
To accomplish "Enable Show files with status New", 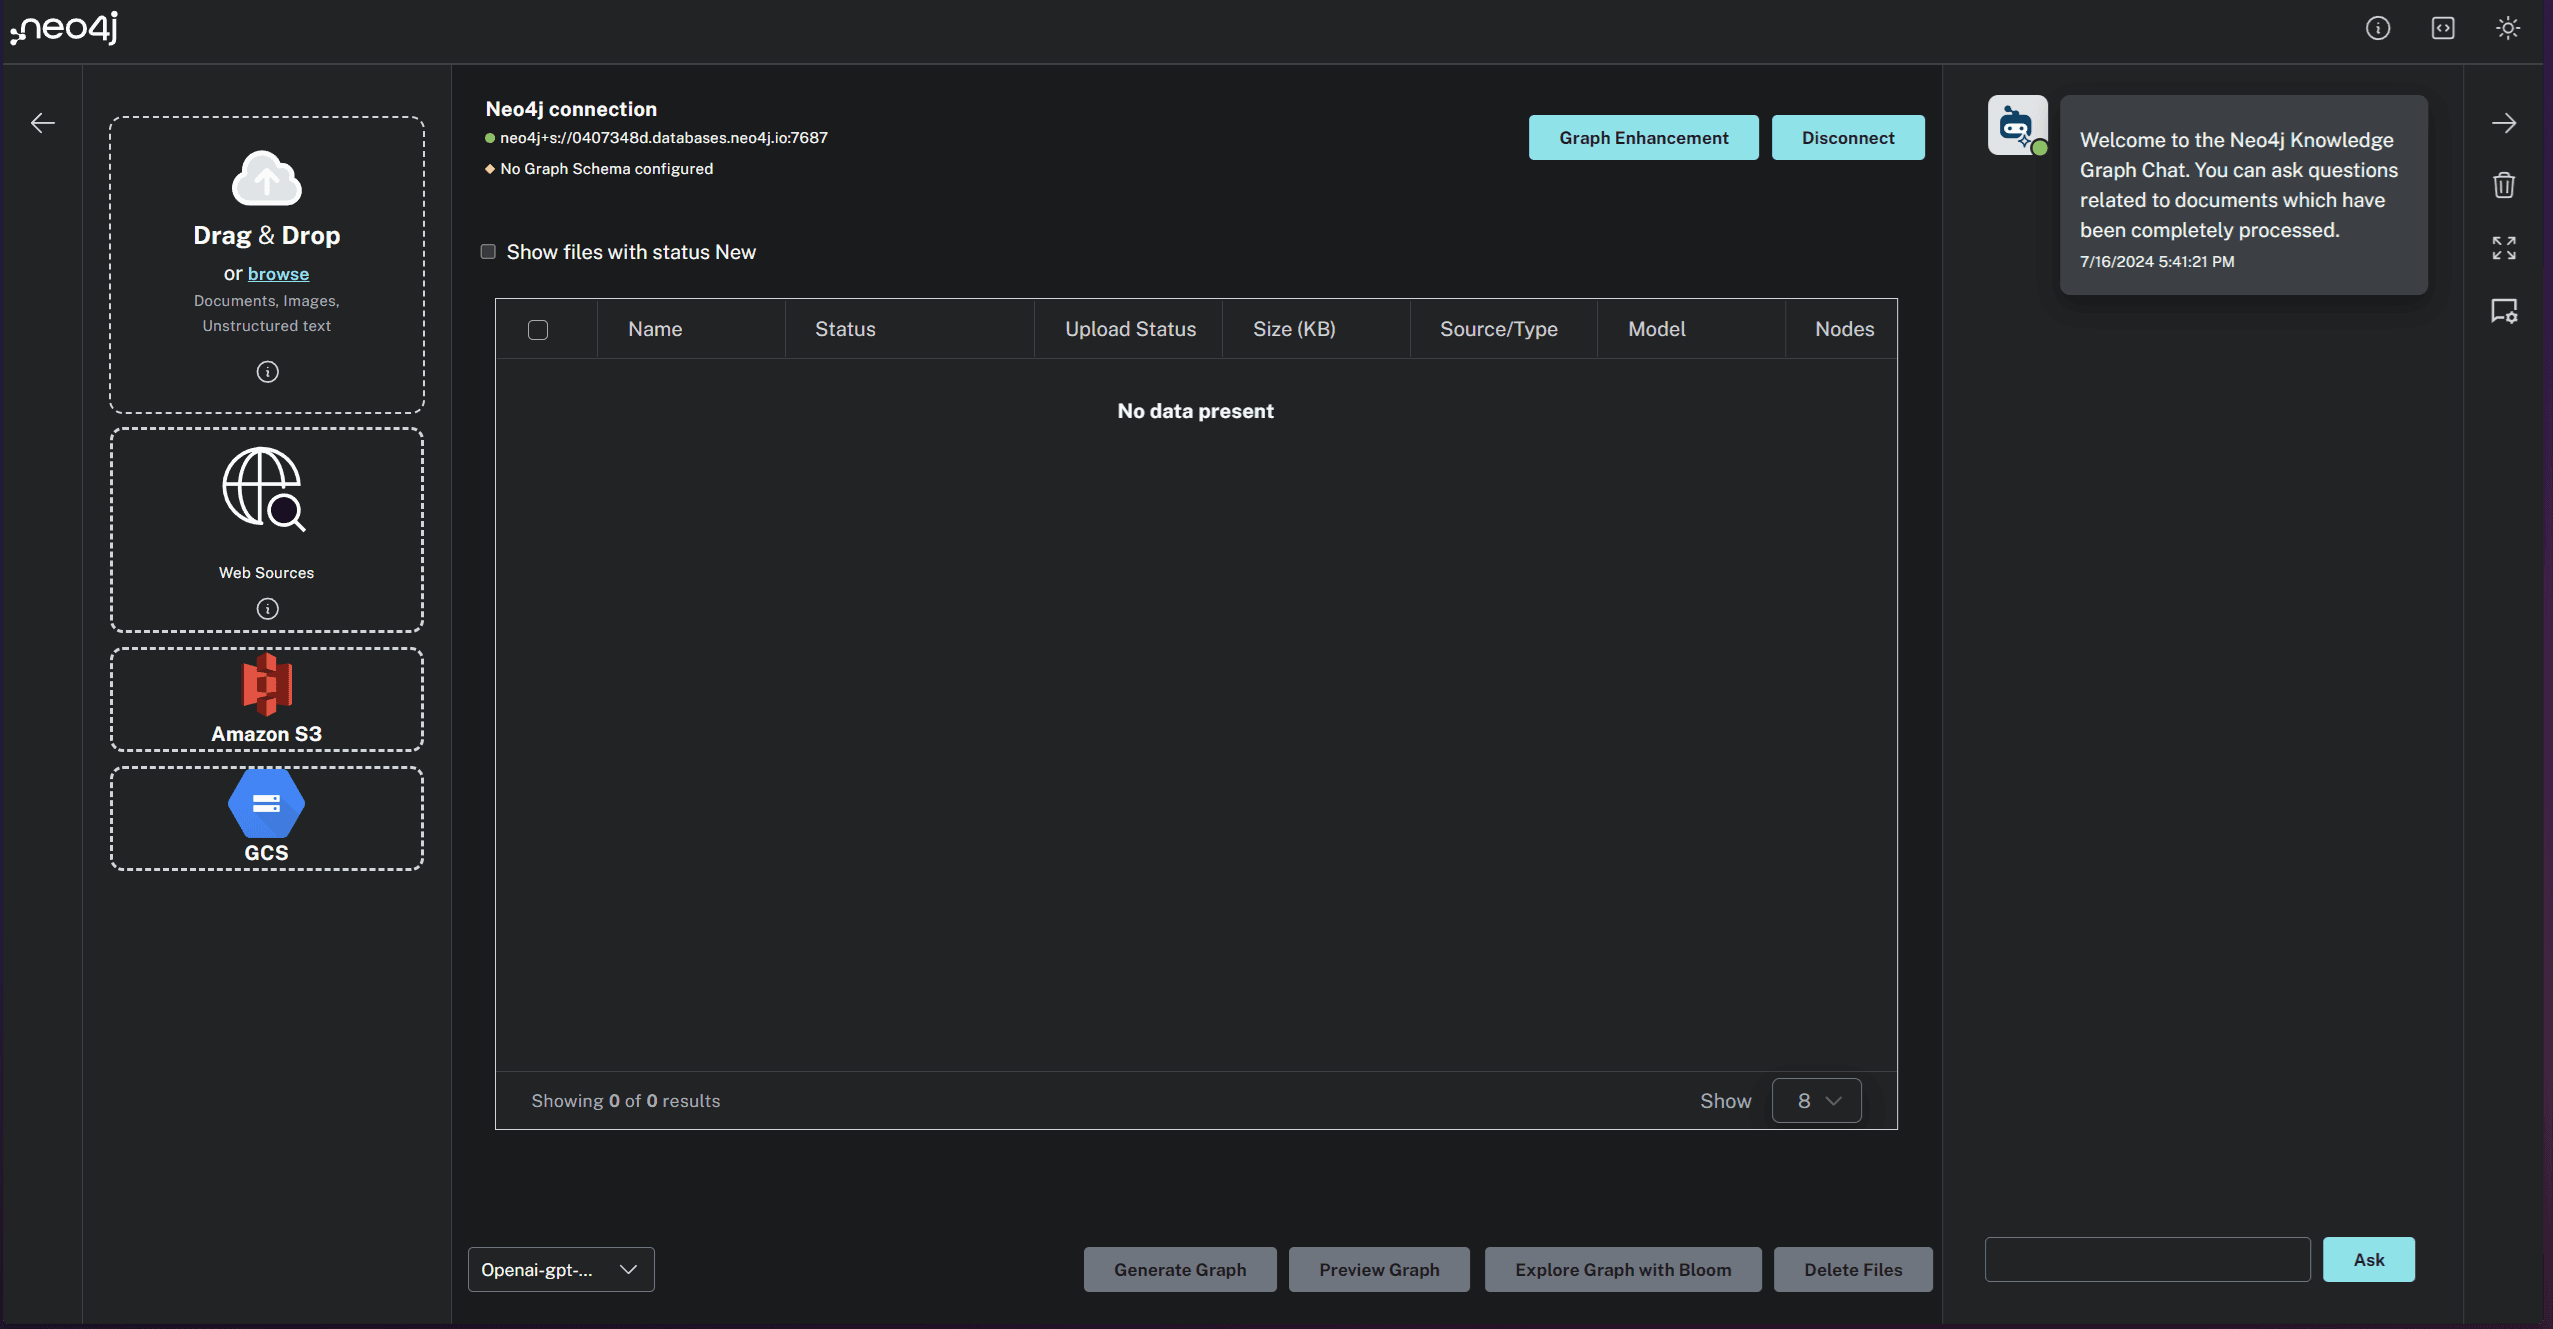I will point(488,252).
